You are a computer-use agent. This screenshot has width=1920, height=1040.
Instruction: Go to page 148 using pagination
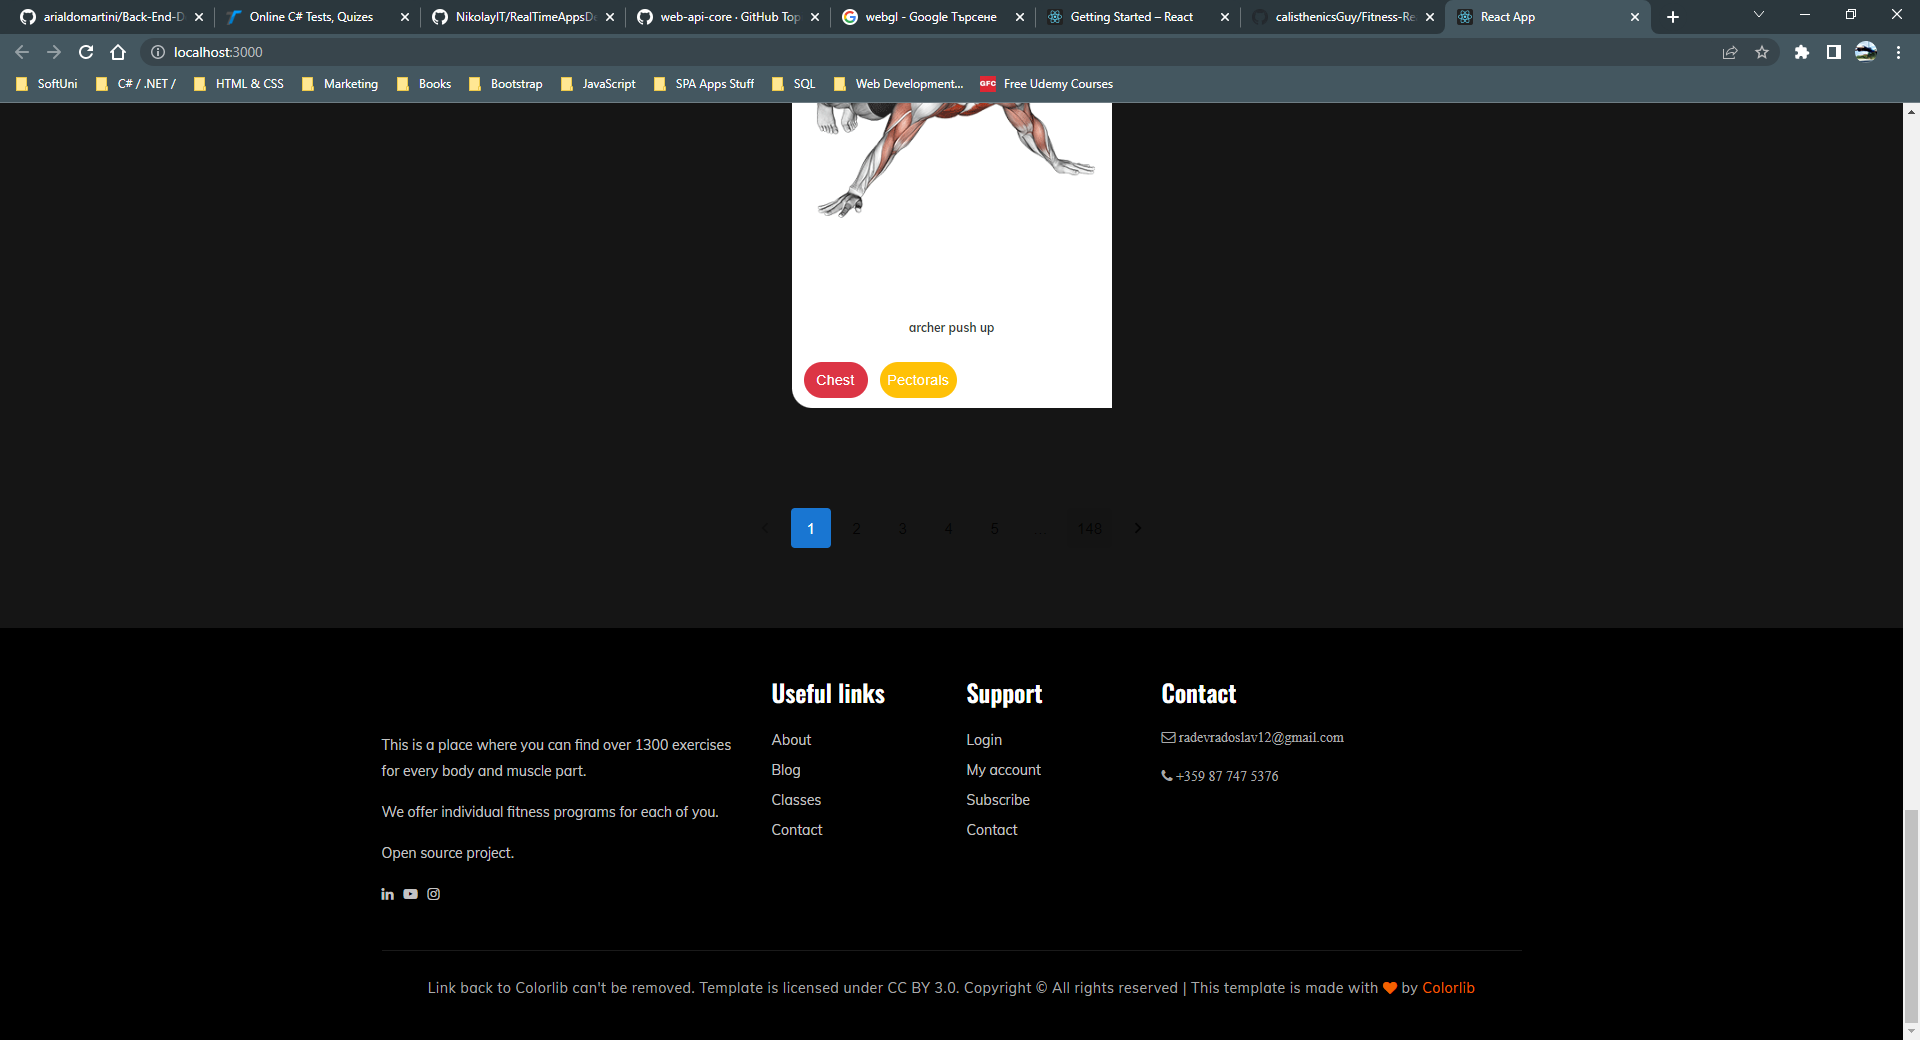pos(1089,528)
